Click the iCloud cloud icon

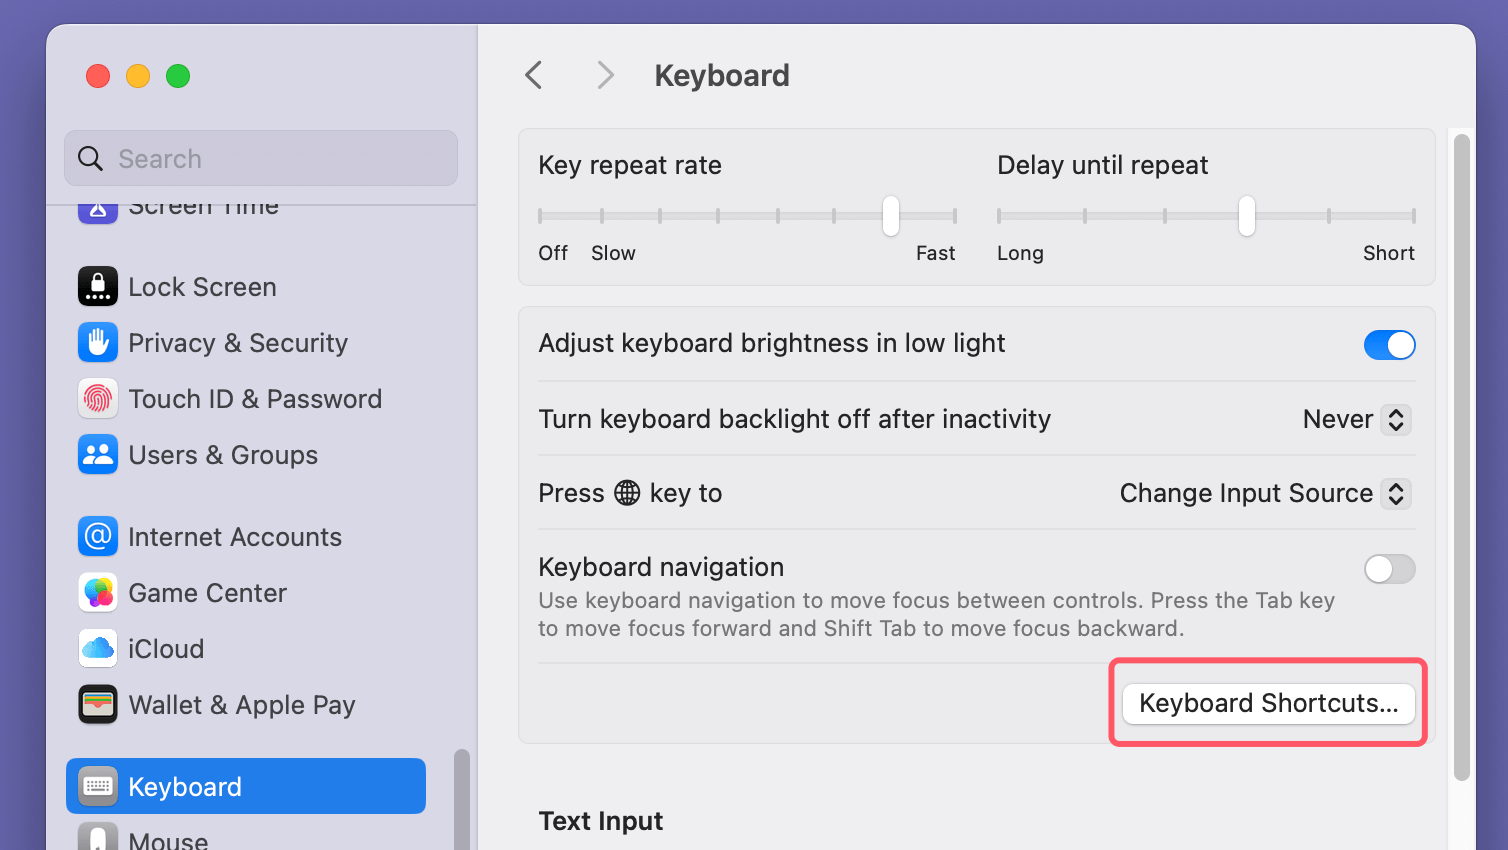97,648
